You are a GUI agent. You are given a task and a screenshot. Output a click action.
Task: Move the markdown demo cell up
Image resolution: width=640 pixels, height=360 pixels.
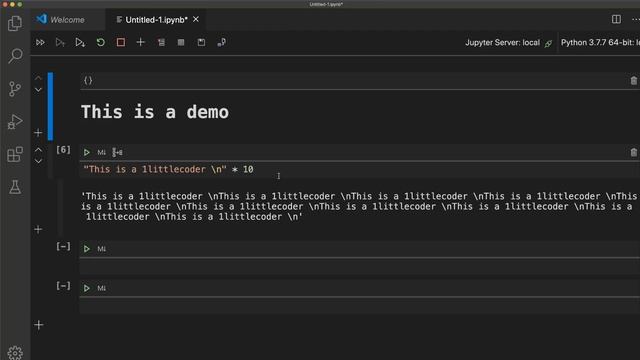(38, 78)
